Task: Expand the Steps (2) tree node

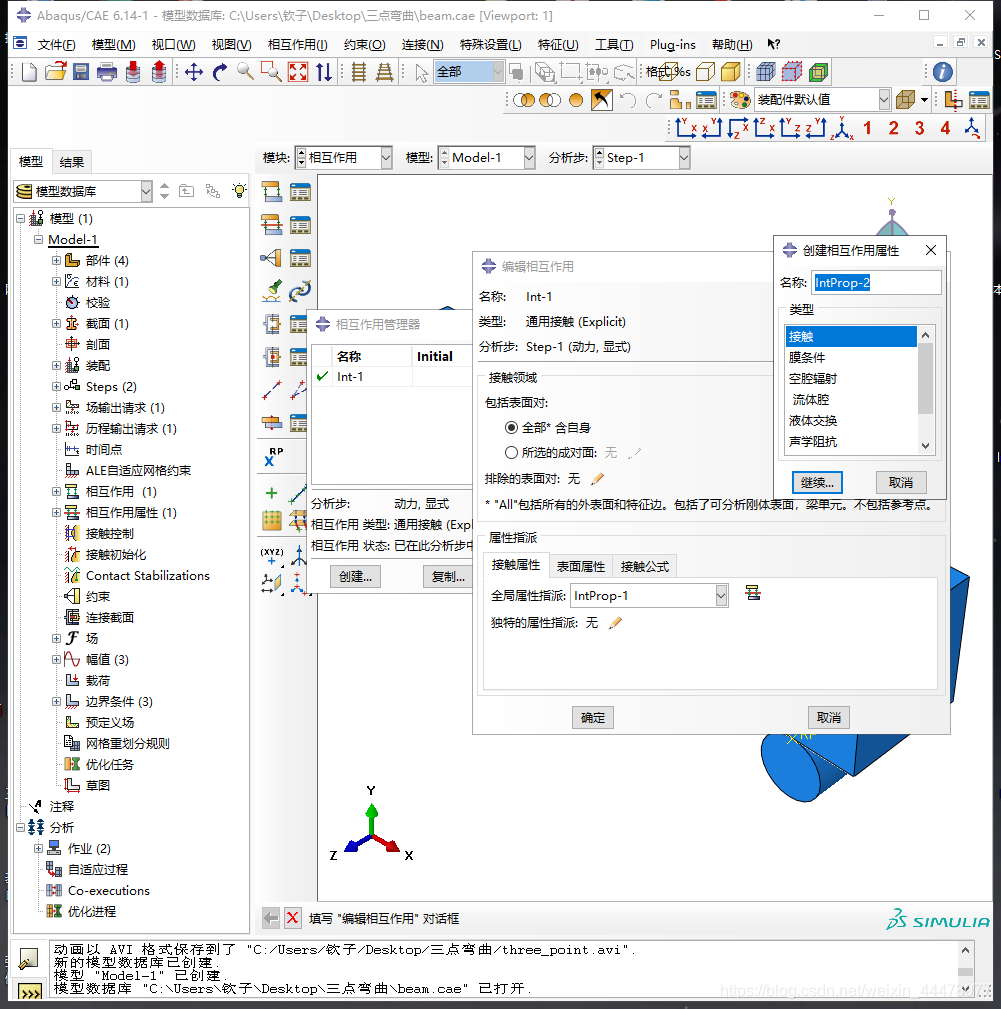Action: coord(57,387)
